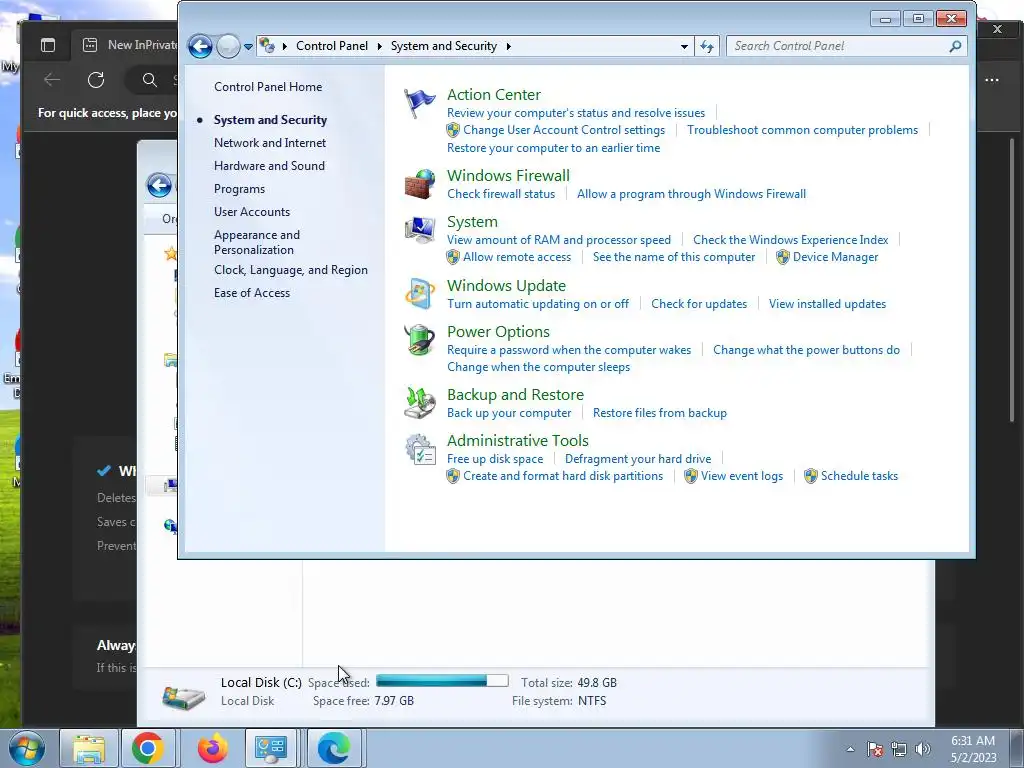Select Ease of Access category

click(251, 293)
